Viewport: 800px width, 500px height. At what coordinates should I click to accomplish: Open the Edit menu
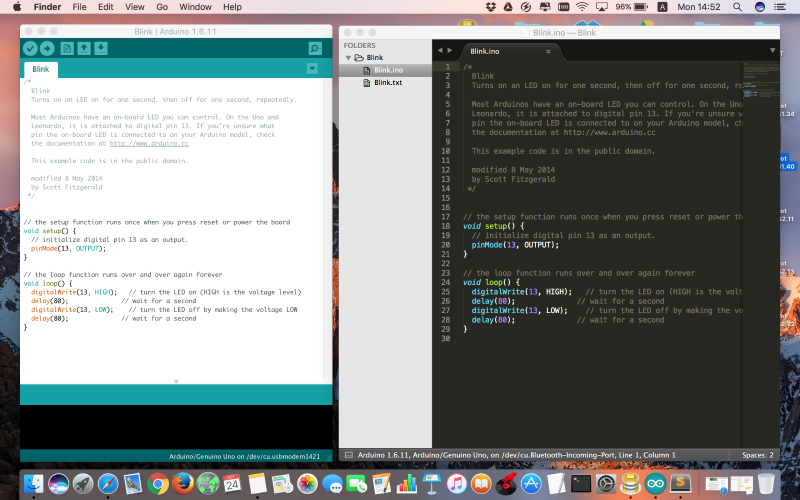(x=106, y=7)
